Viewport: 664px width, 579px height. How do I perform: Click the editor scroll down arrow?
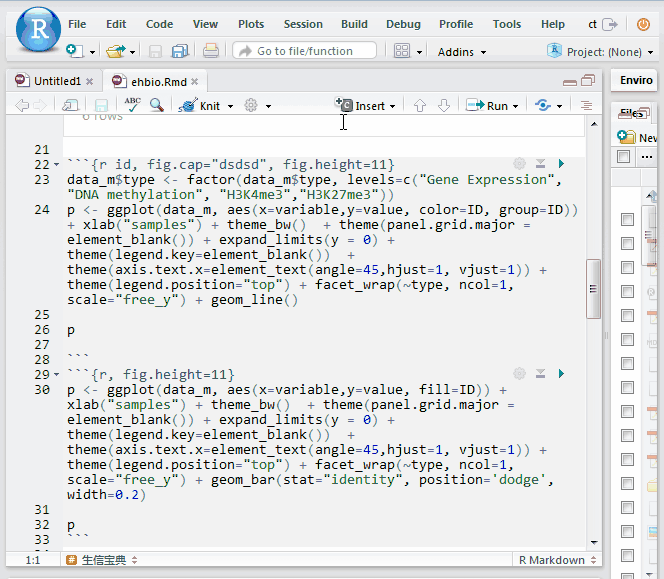click(x=594, y=543)
